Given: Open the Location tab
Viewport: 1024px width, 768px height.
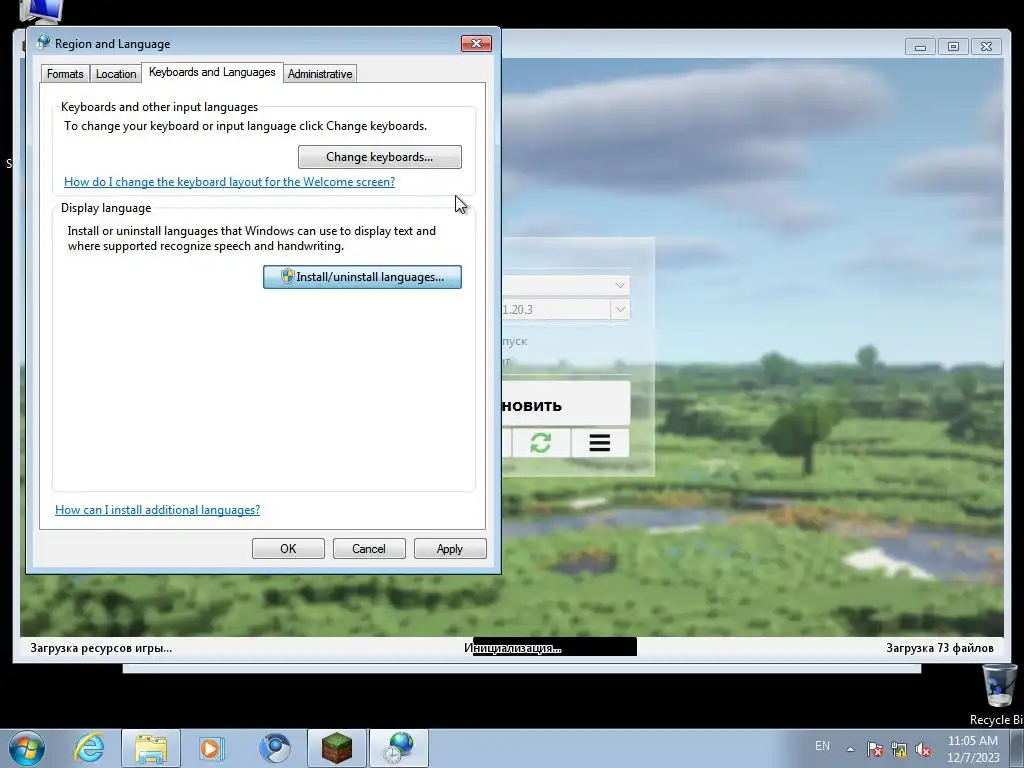Looking at the screenshot, I should pyautogui.click(x=116, y=74).
